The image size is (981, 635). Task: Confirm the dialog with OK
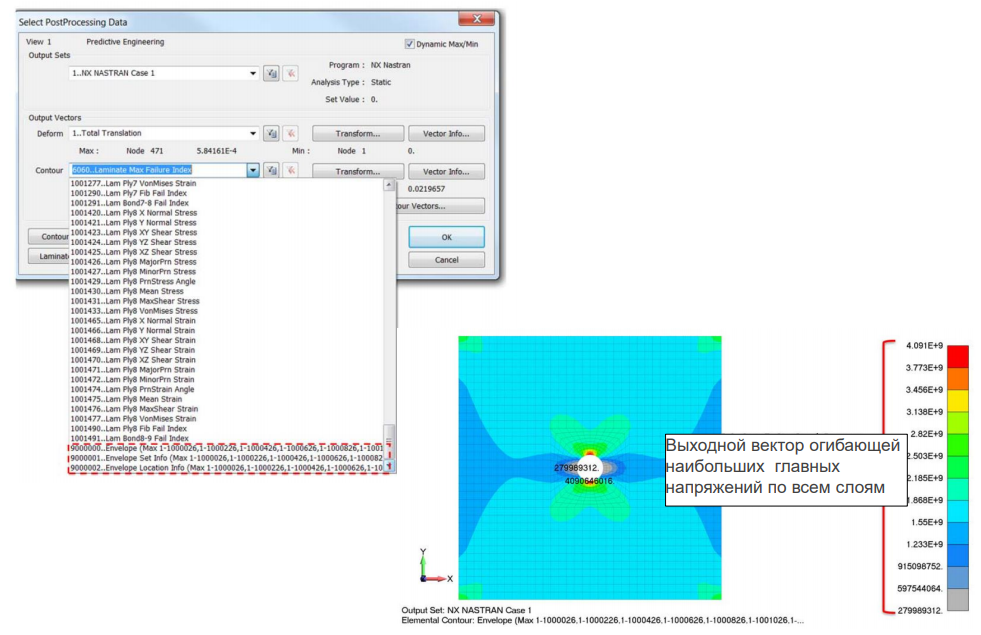(x=446, y=237)
